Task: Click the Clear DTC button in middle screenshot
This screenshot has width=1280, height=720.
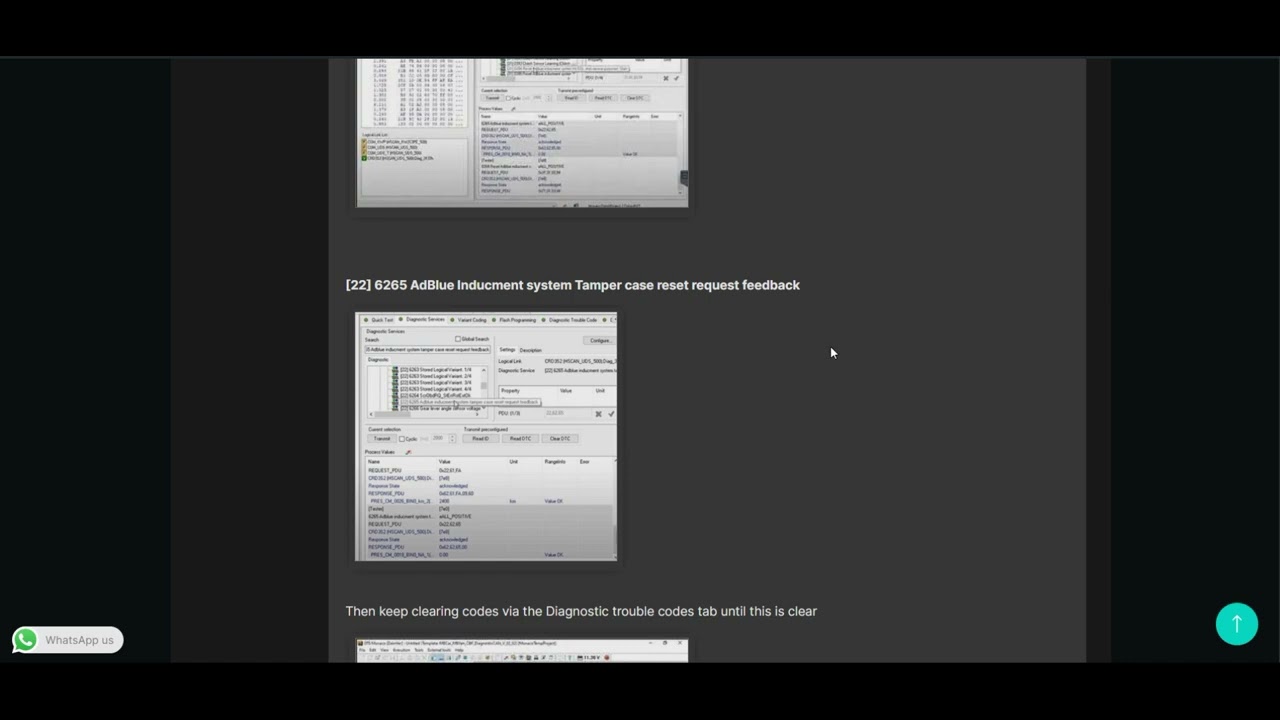Action: (x=560, y=439)
